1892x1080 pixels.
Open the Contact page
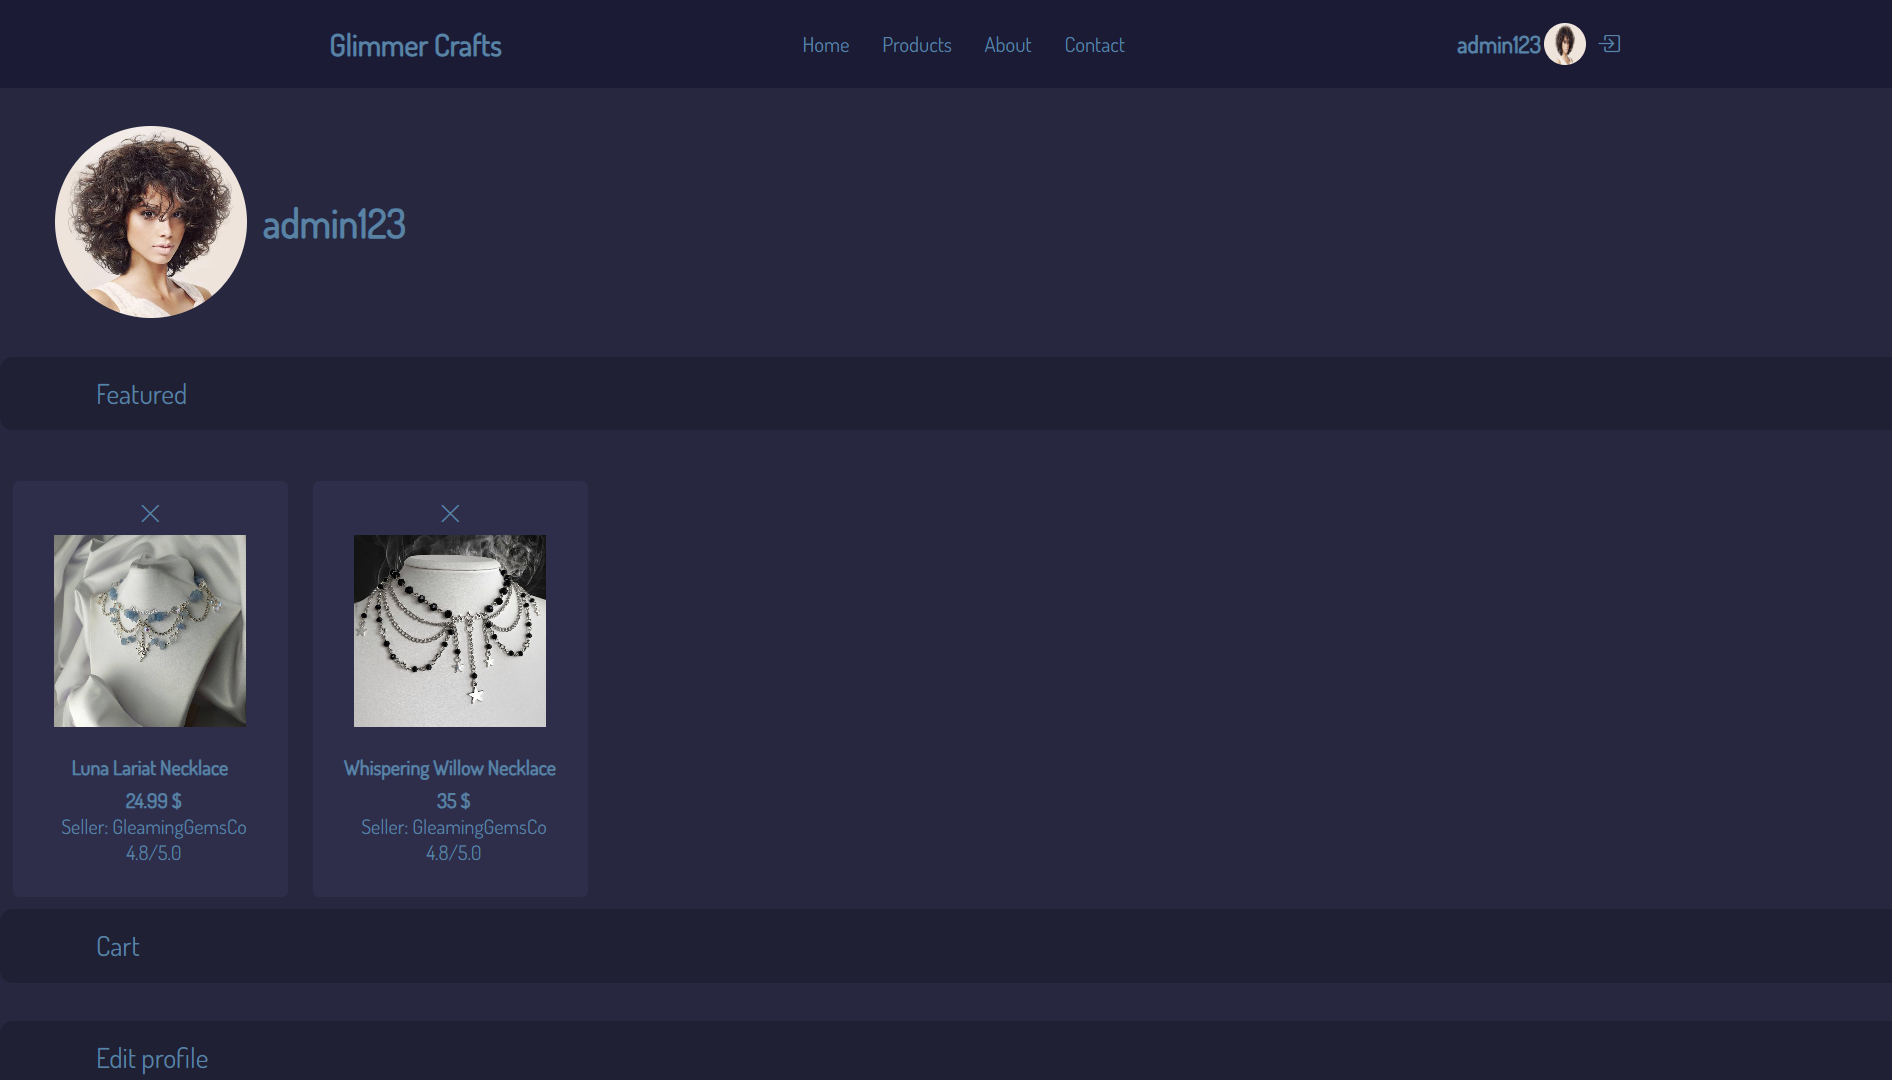(1094, 45)
